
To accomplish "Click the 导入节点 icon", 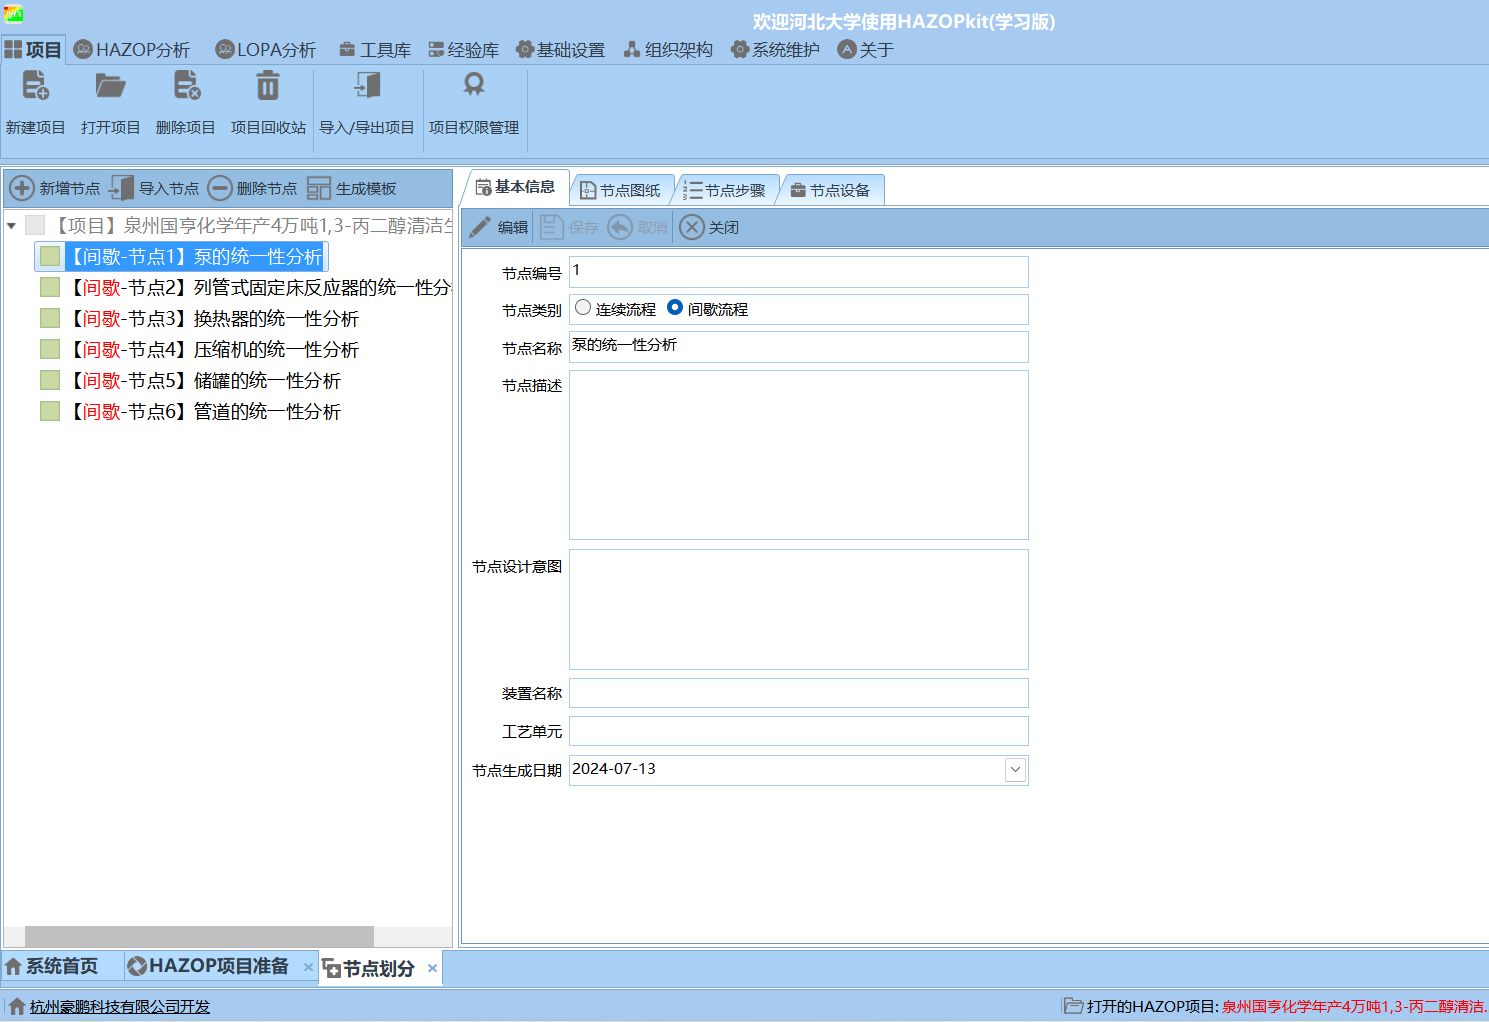I will pyautogui.click(x=122, y=188).
